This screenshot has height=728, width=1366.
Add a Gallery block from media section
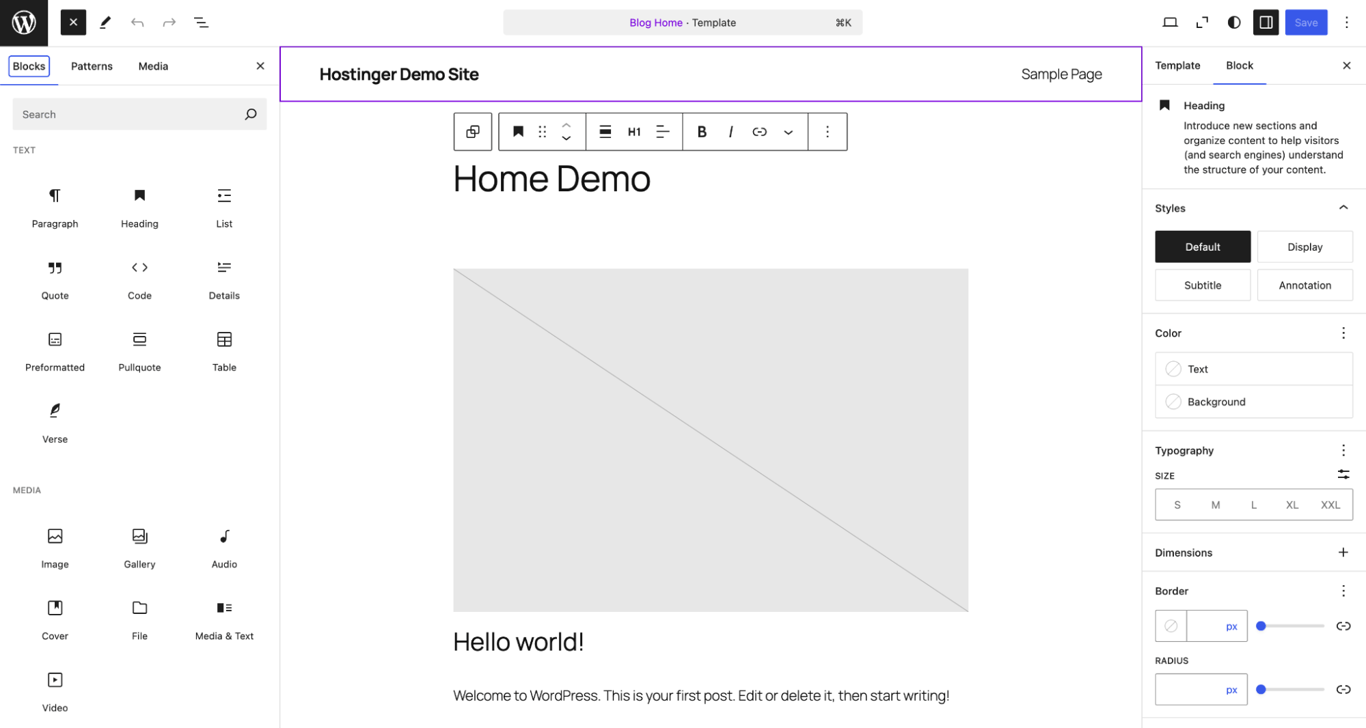pyautogui.click(x=139, y=547)
